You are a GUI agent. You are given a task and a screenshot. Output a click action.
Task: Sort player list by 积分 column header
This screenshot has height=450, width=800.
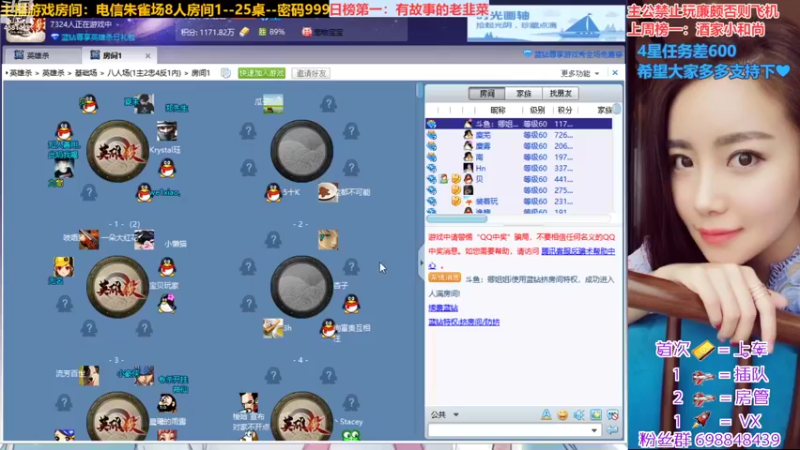click(565, 110)
